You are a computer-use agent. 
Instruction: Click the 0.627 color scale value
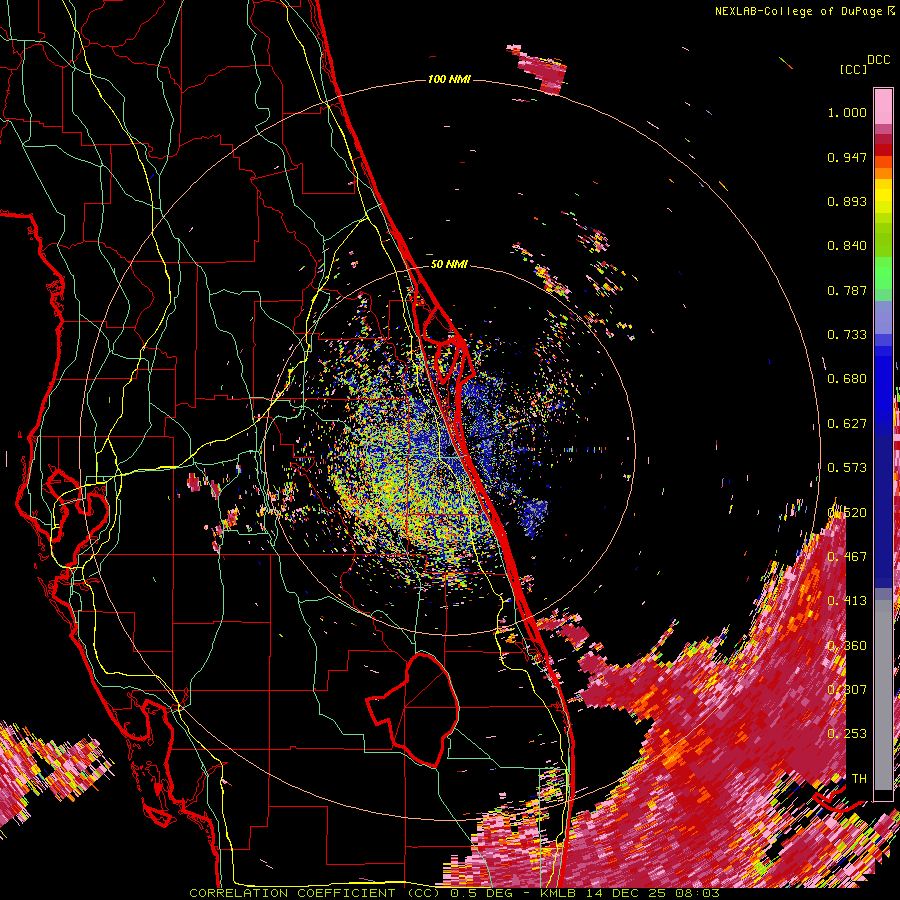pos(847,424)
